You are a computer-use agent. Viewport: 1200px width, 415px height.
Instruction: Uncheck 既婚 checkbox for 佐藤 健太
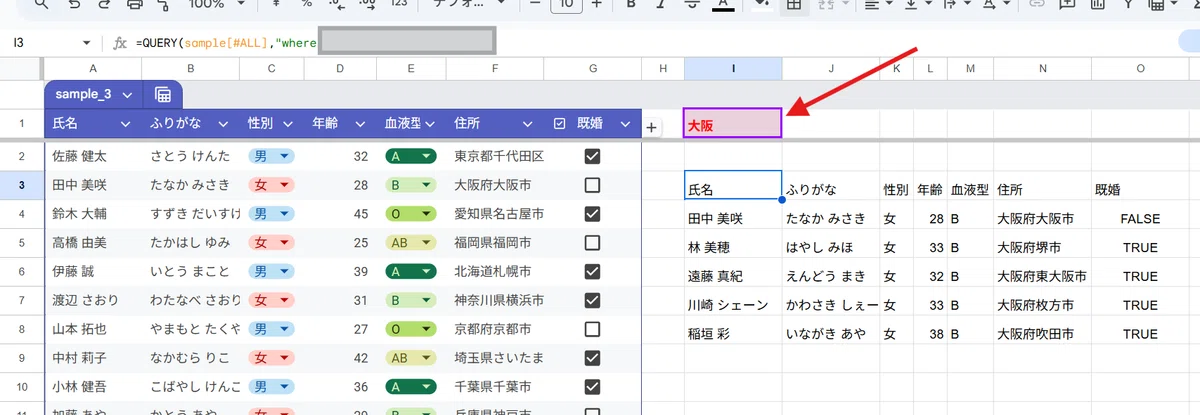click(x=592, y=156)
